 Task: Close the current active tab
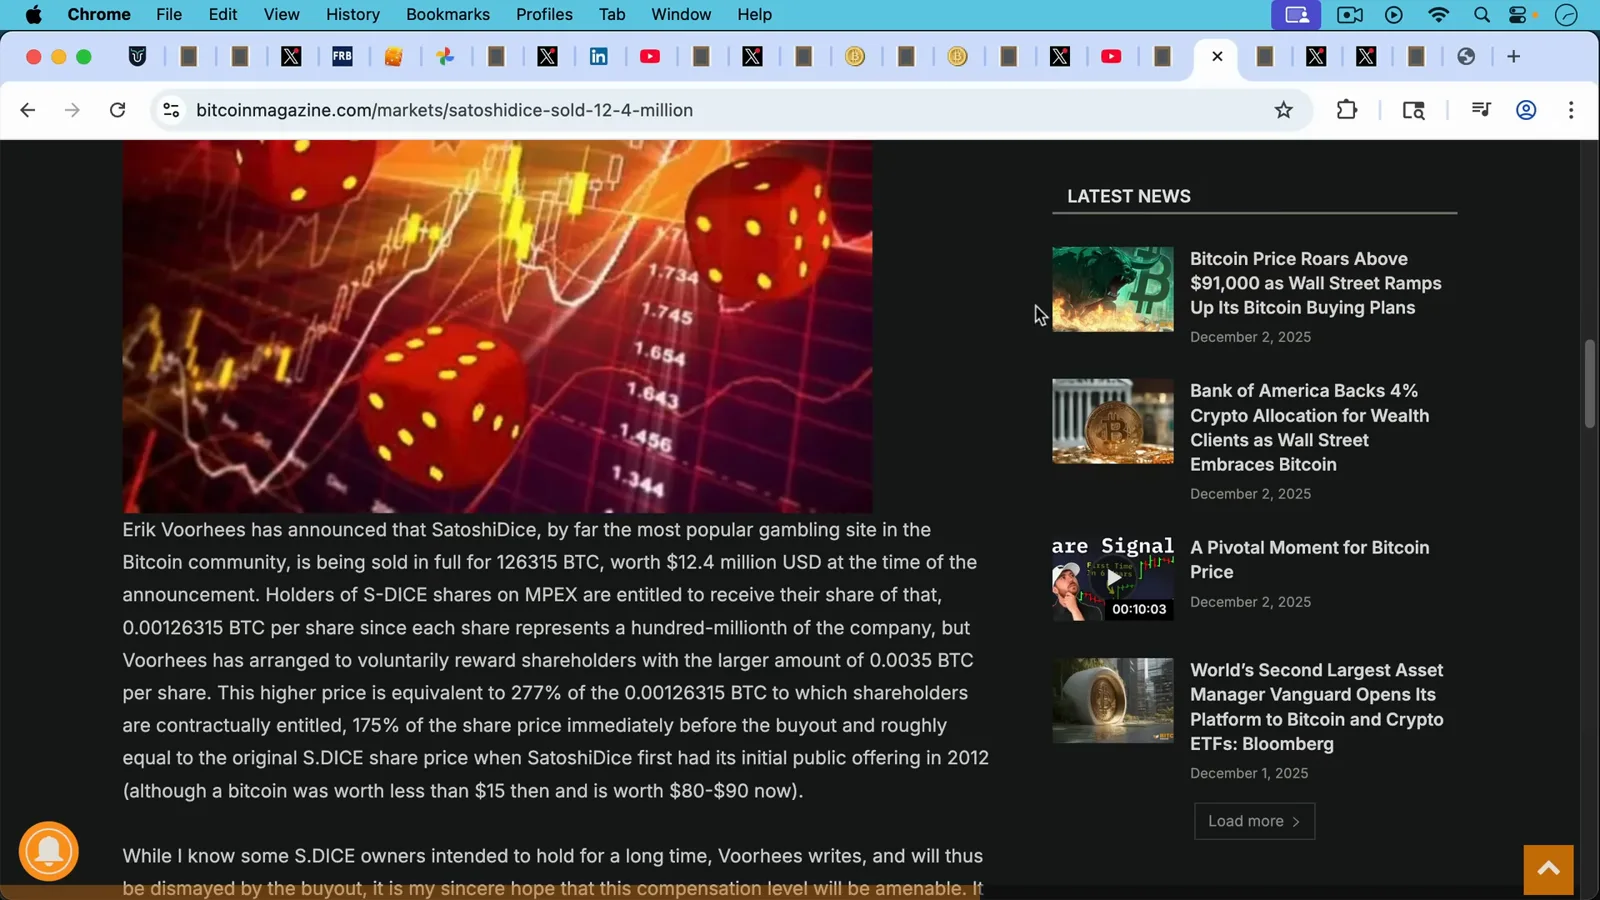pos(1217,57)
